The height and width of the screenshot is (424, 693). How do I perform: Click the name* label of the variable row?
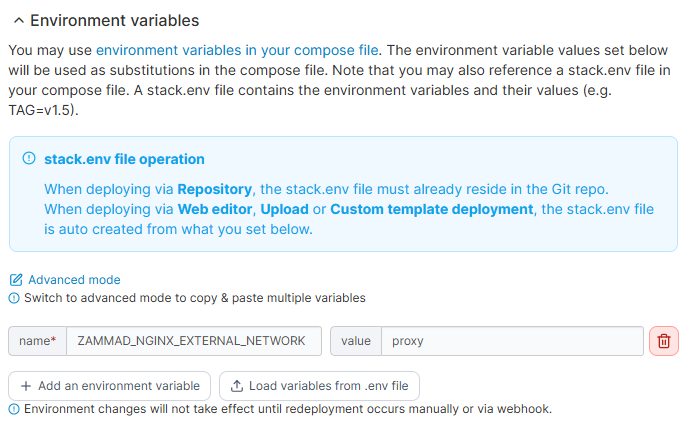click(x=37, y=341)
